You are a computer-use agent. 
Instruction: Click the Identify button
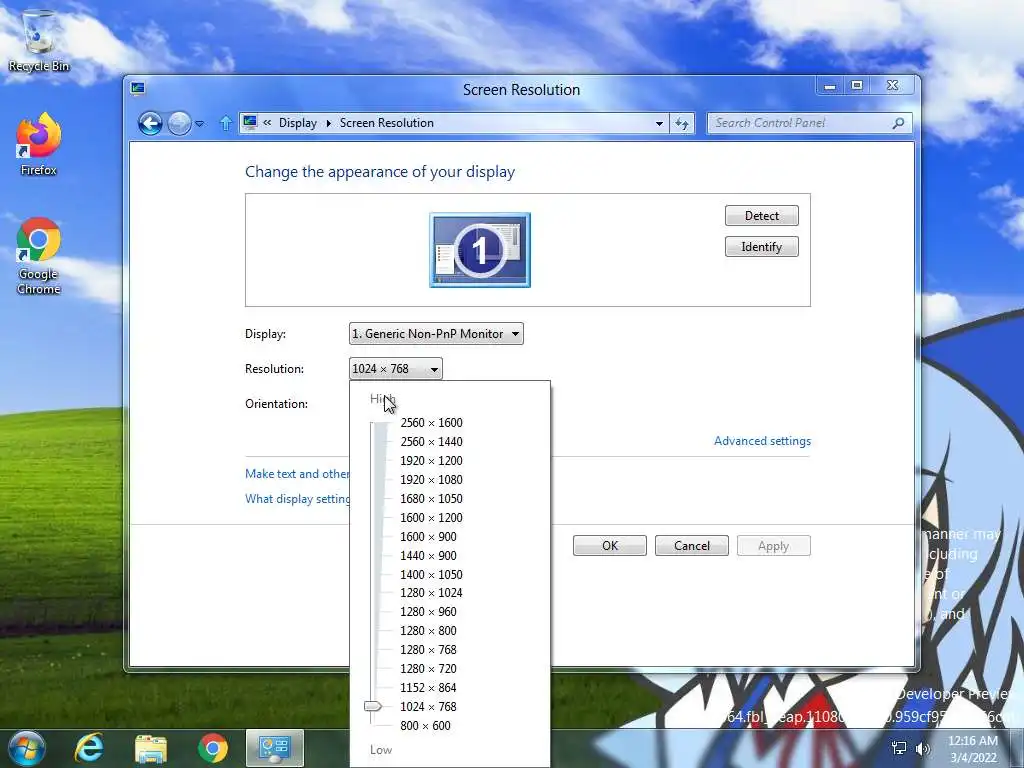761,247
